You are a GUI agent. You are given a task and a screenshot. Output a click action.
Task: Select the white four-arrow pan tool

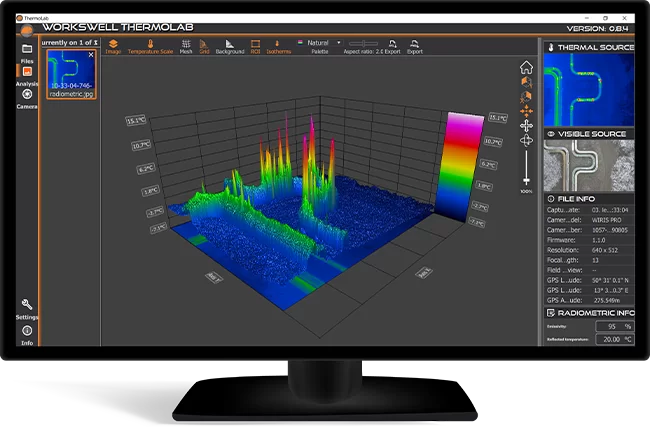point(526,126)
